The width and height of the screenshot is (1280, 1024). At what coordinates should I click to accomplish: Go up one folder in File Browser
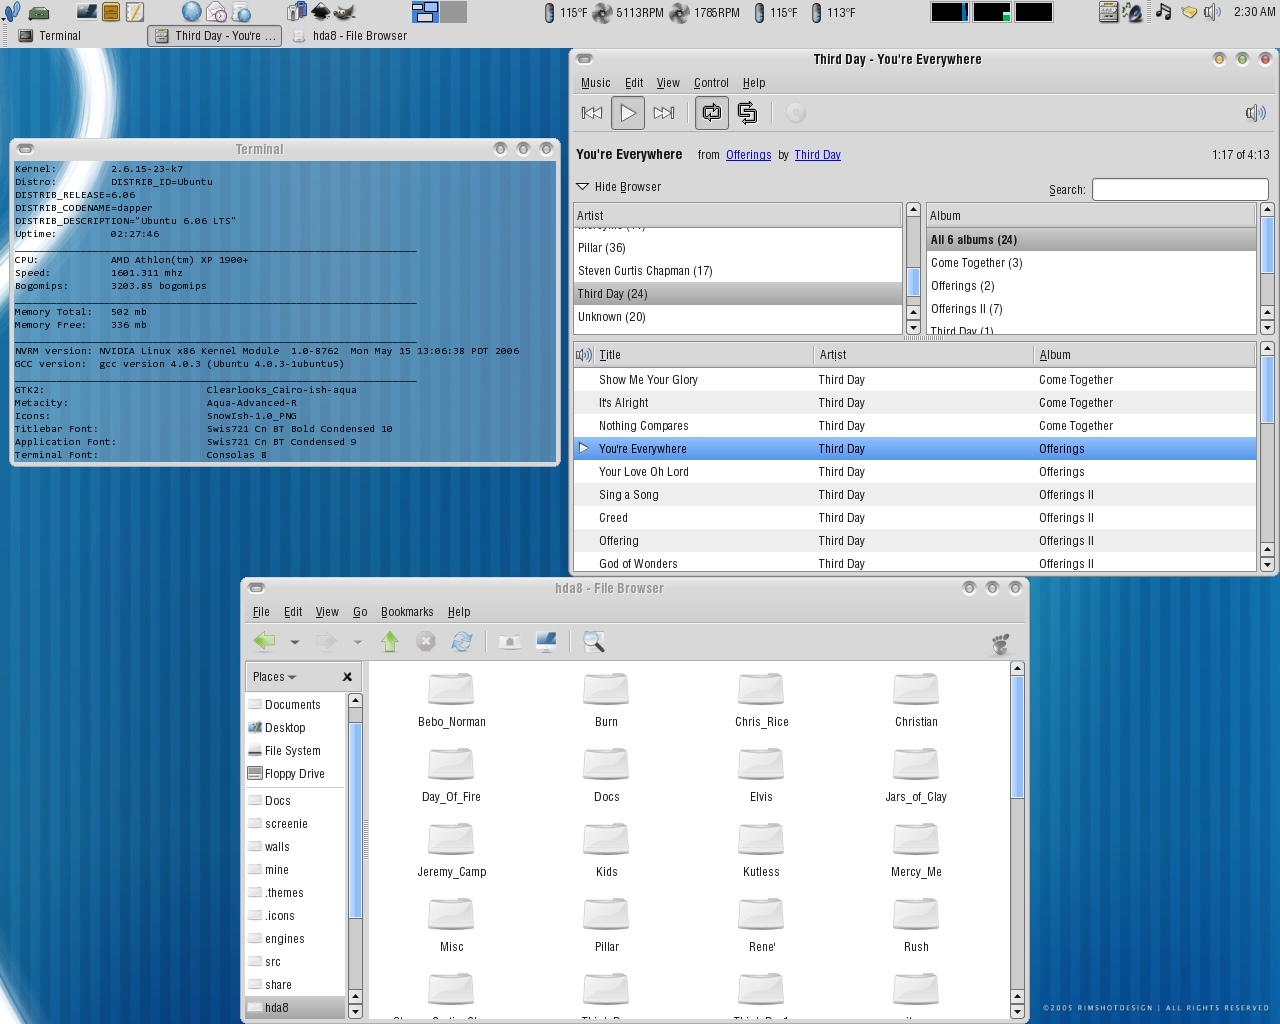click(390, 642)
